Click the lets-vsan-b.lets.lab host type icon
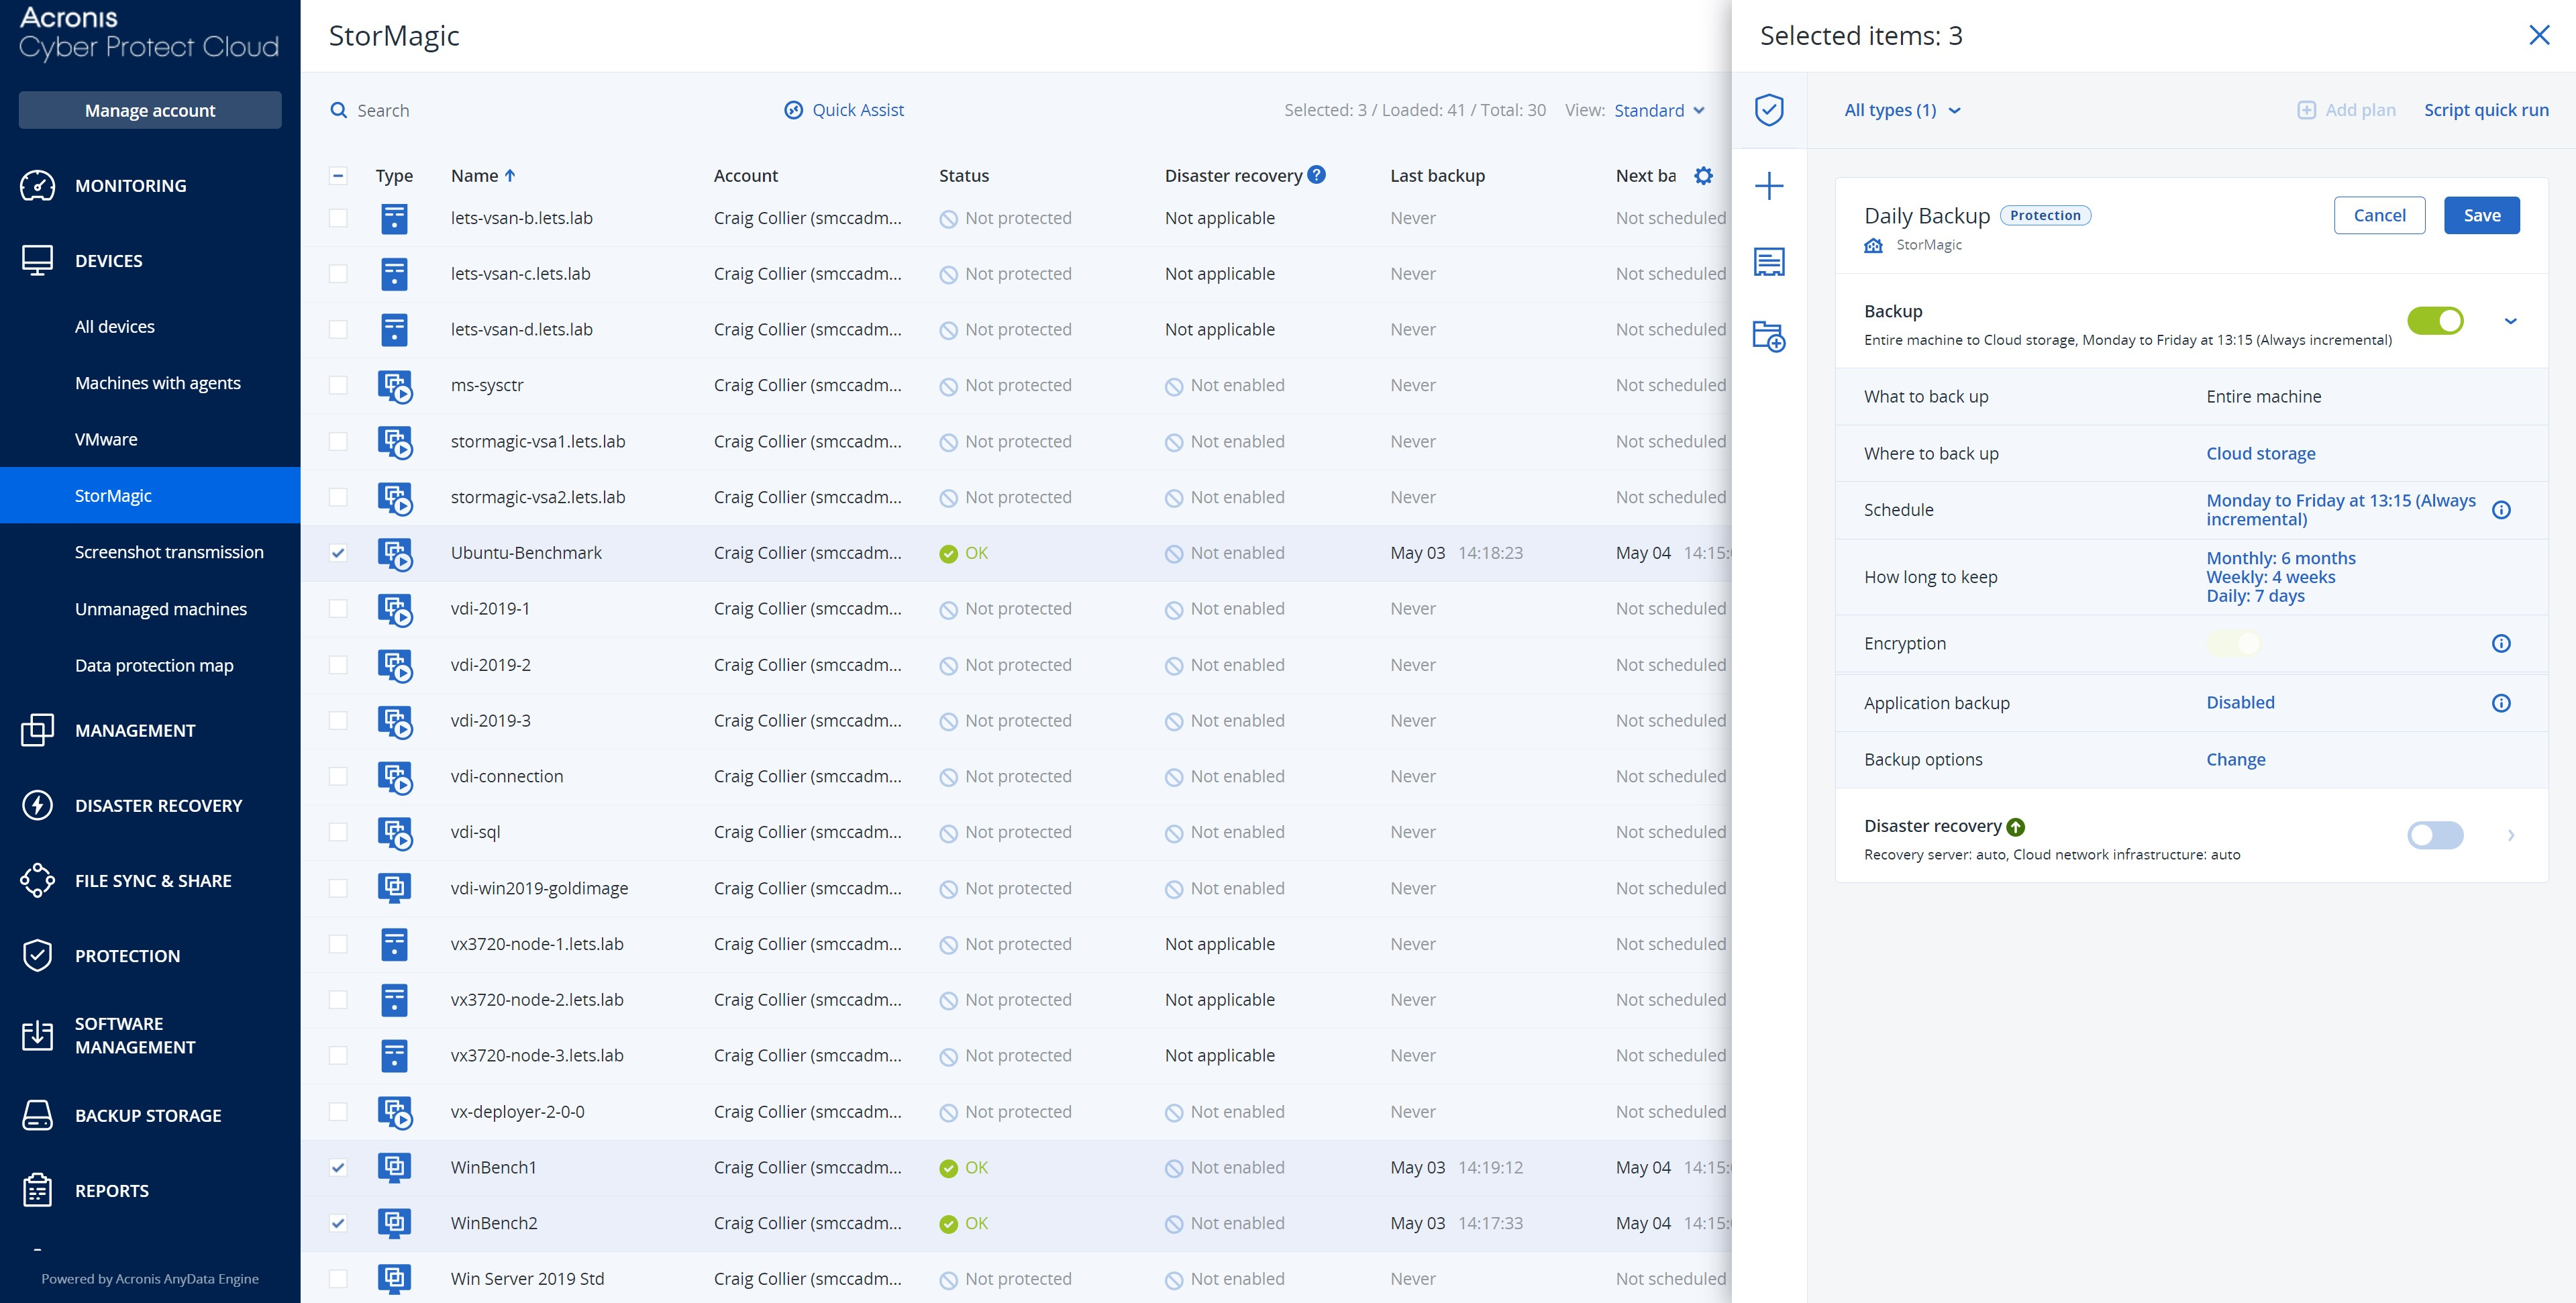 (x=395, y=218)
